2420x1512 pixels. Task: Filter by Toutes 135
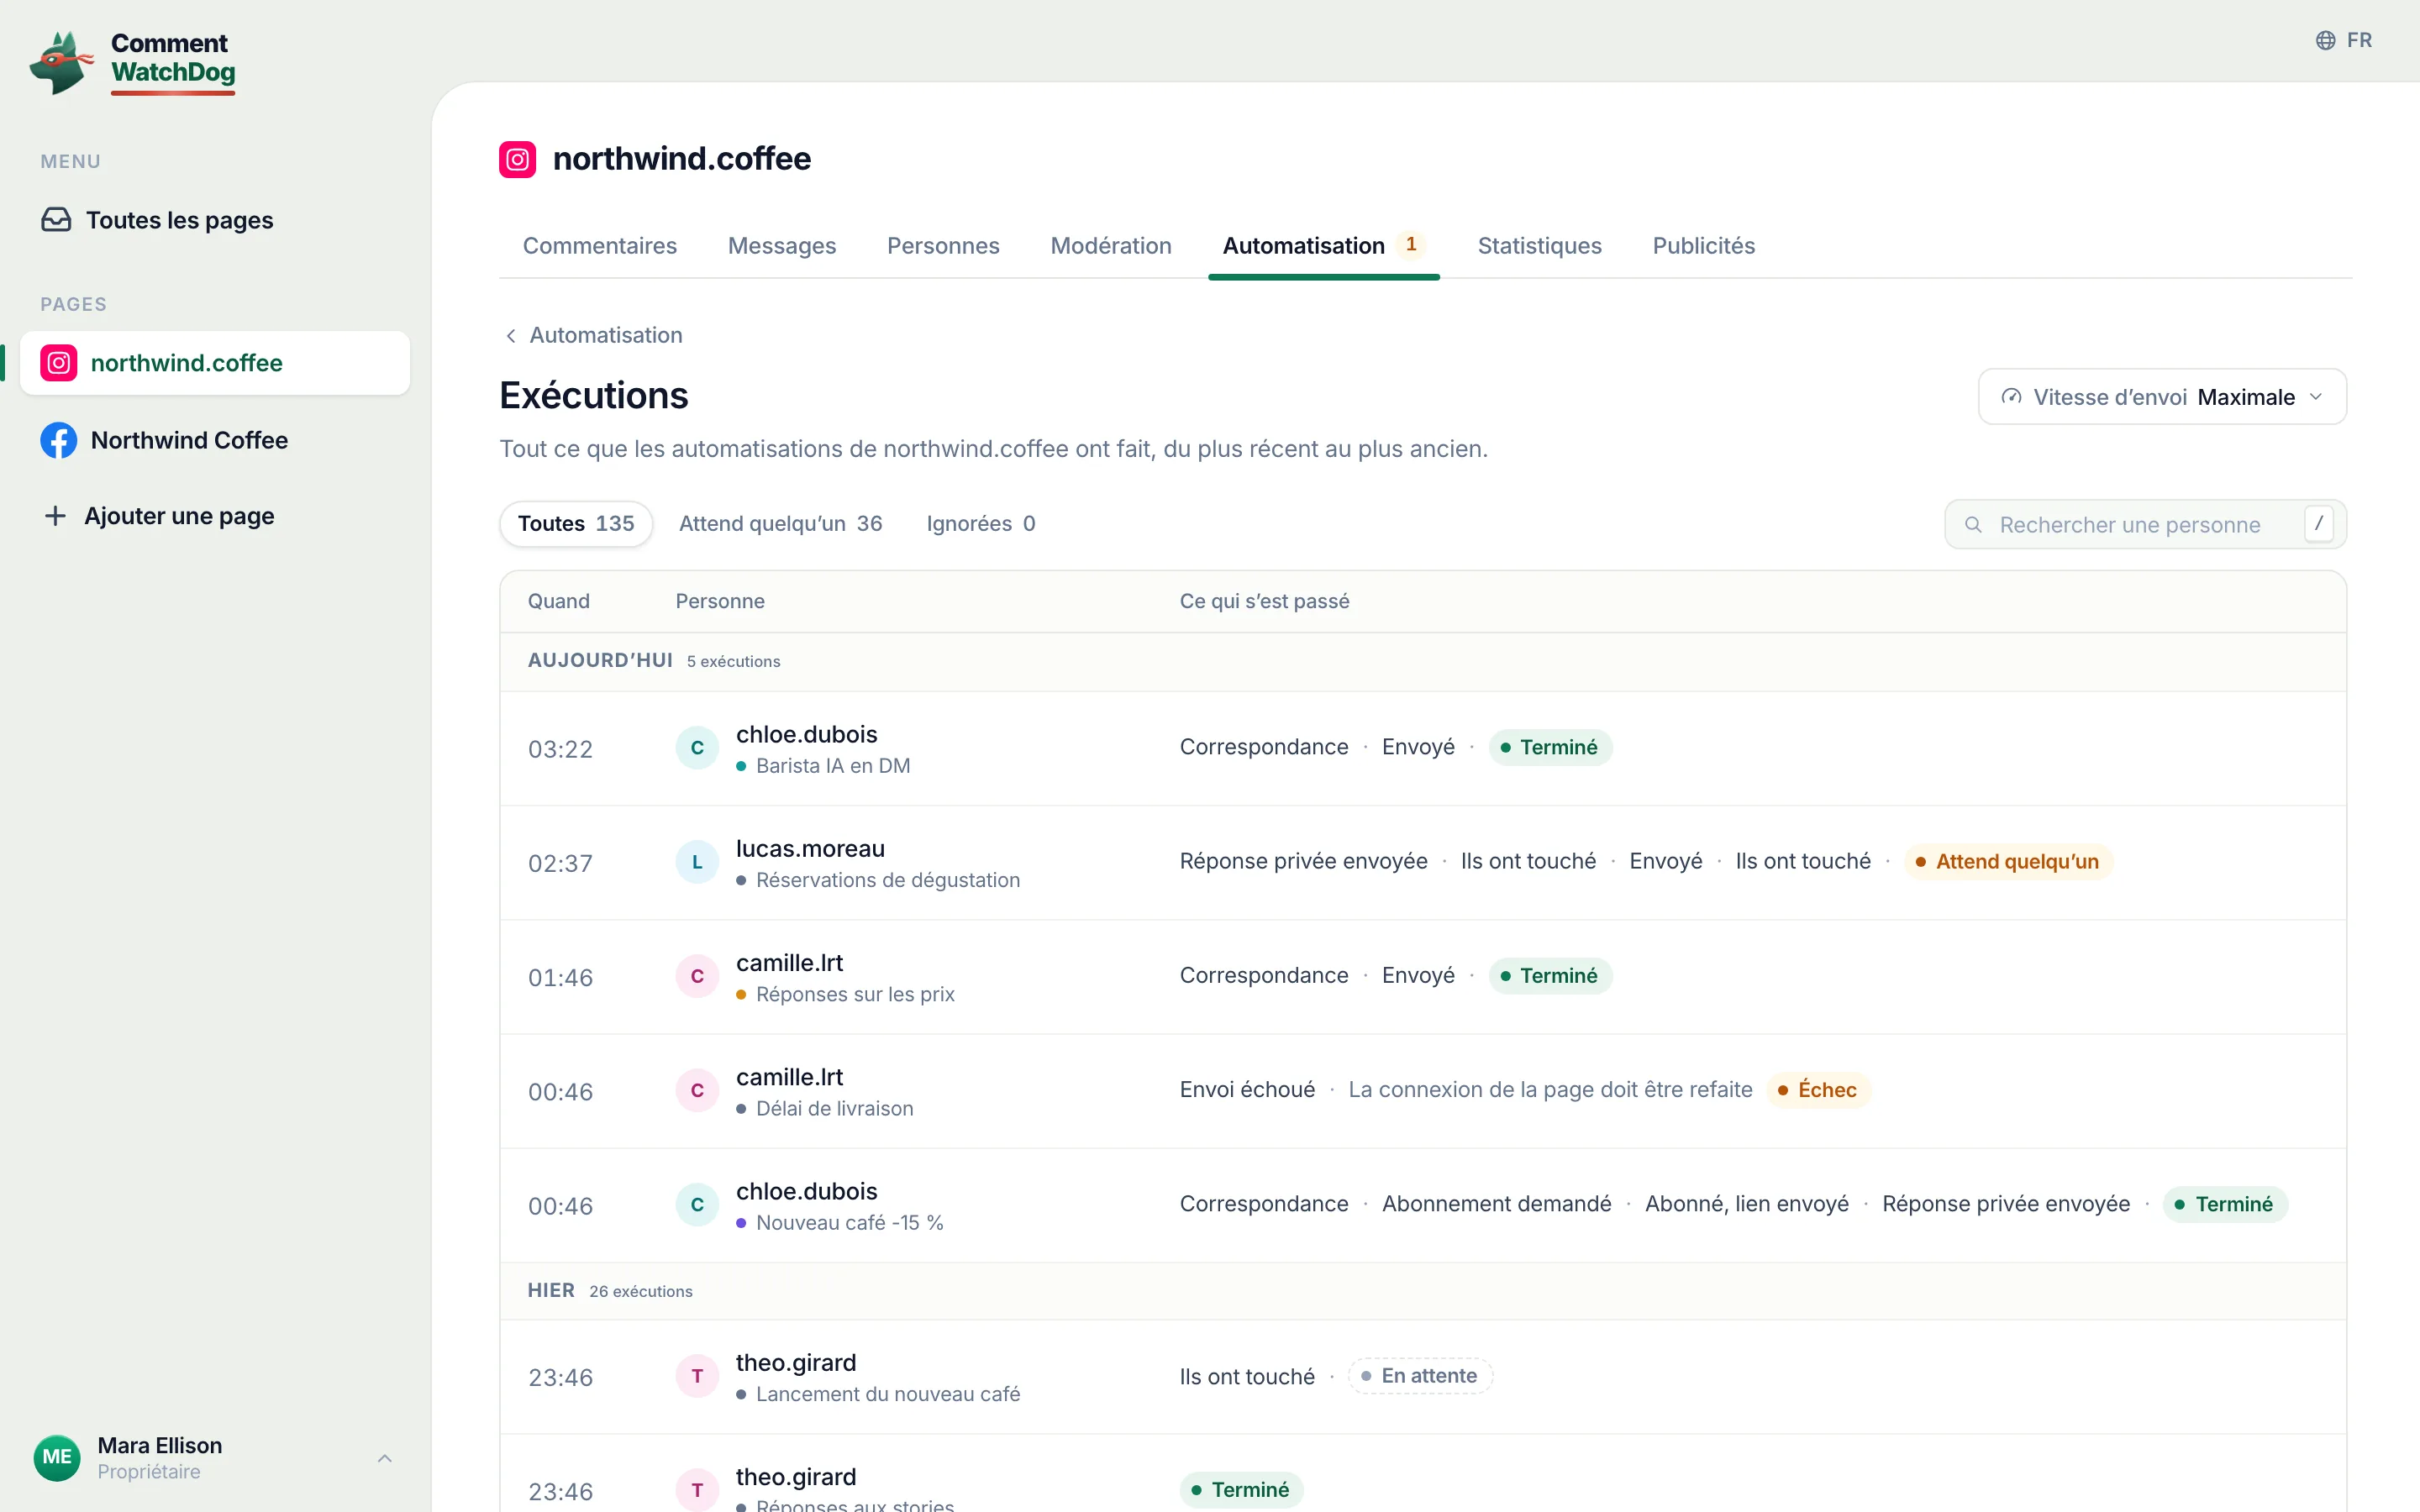coord(576,524)
